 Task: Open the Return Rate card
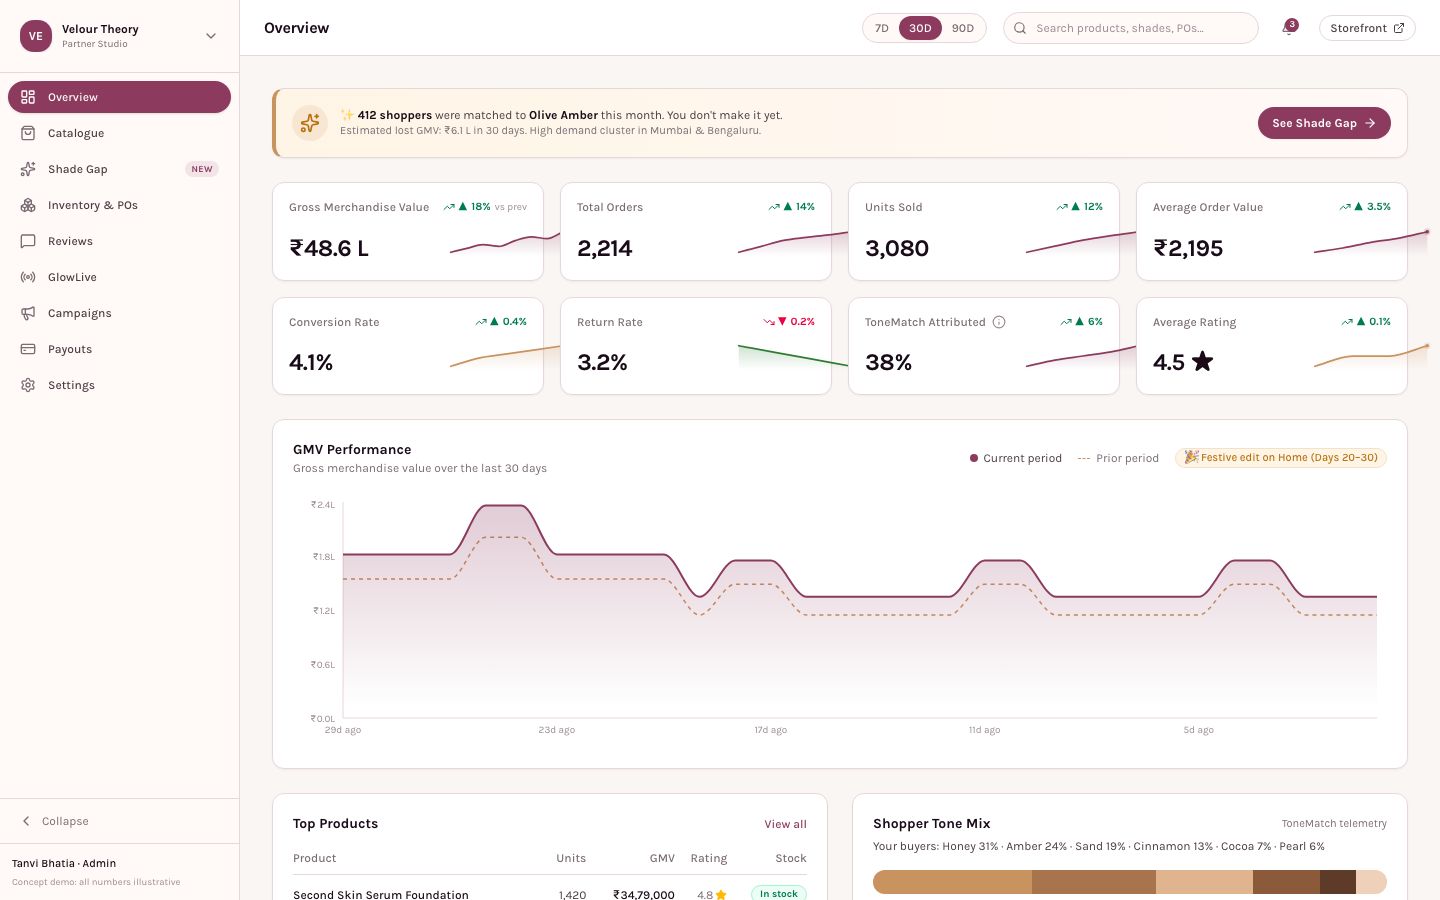click(696, 346)
